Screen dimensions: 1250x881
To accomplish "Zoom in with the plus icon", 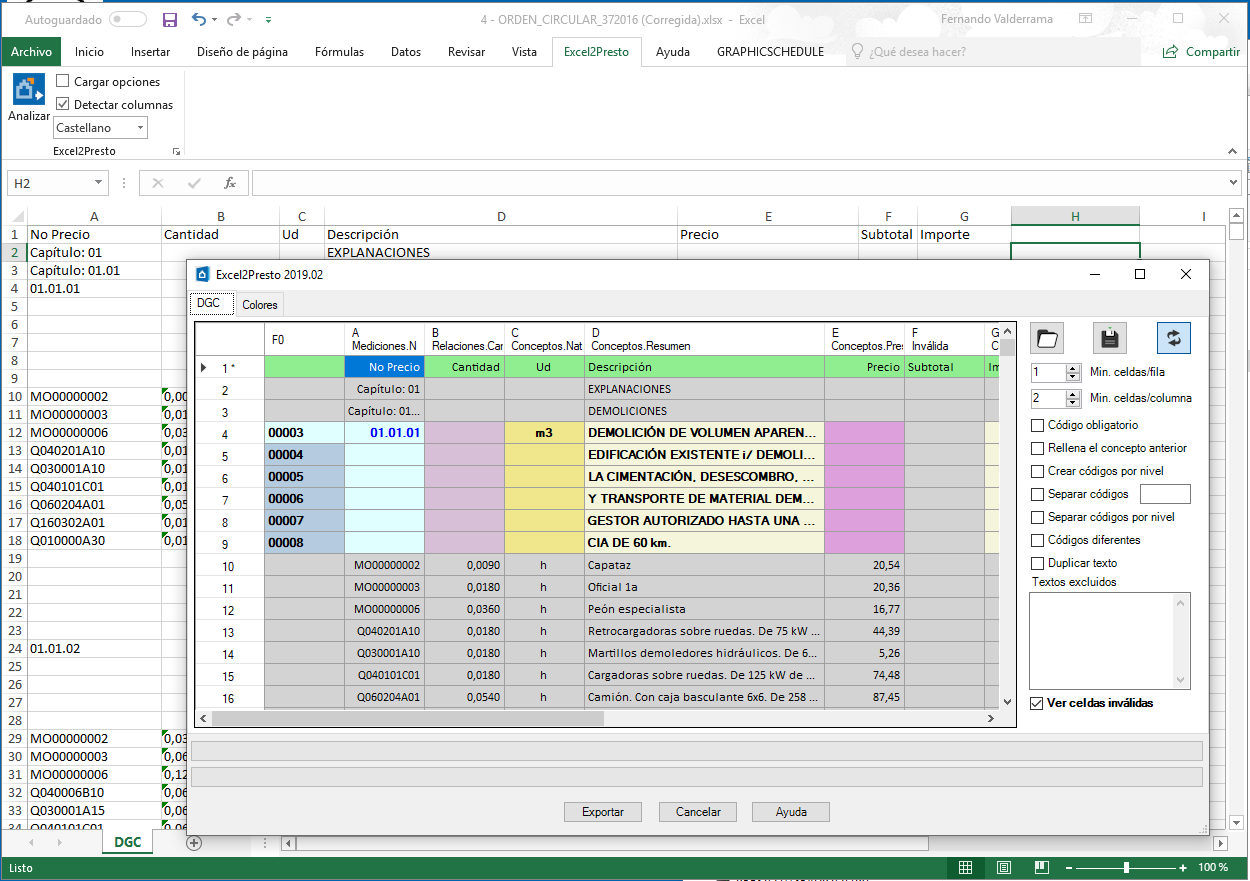I will (x=1184, y=867).
